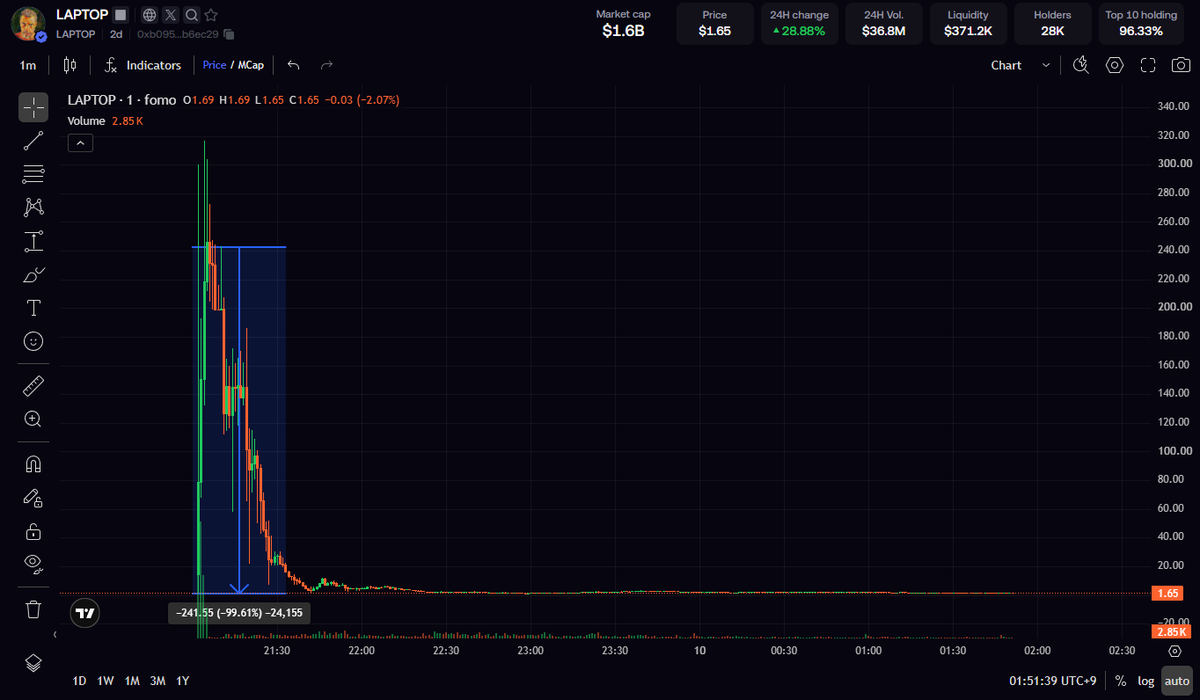Open the quick search lightning icon

click(x=1081, y=65)
